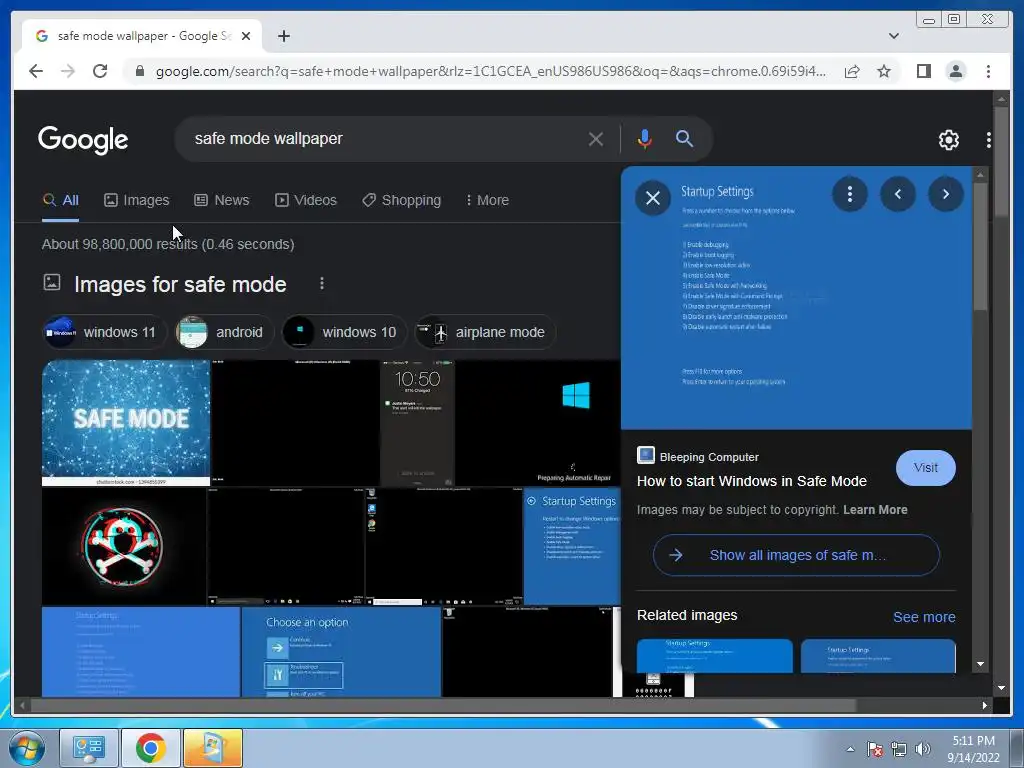
Task: Open the skull and crossbones thumbnail
Action: pos(124,547)
